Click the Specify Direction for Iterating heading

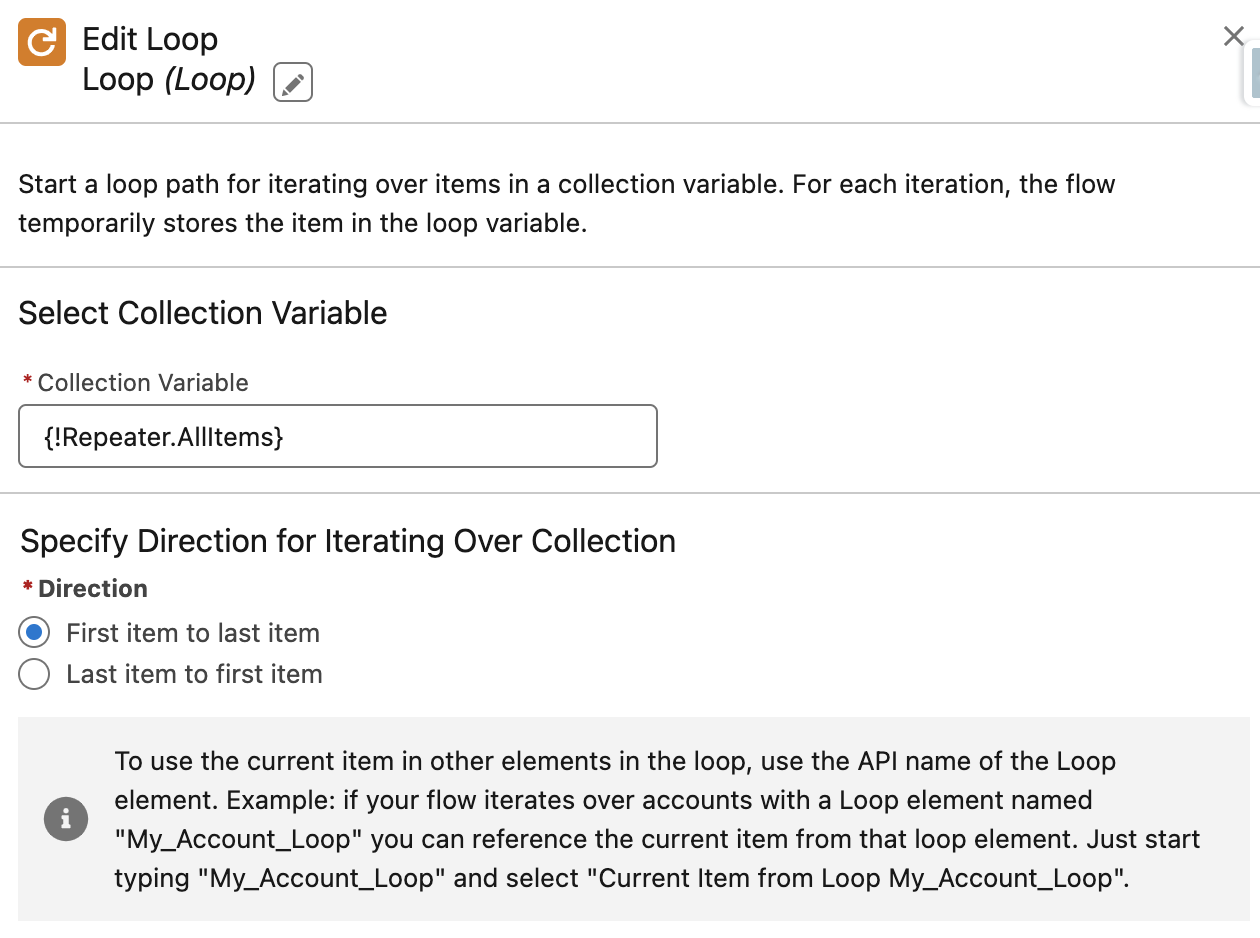tap(347, 541)
